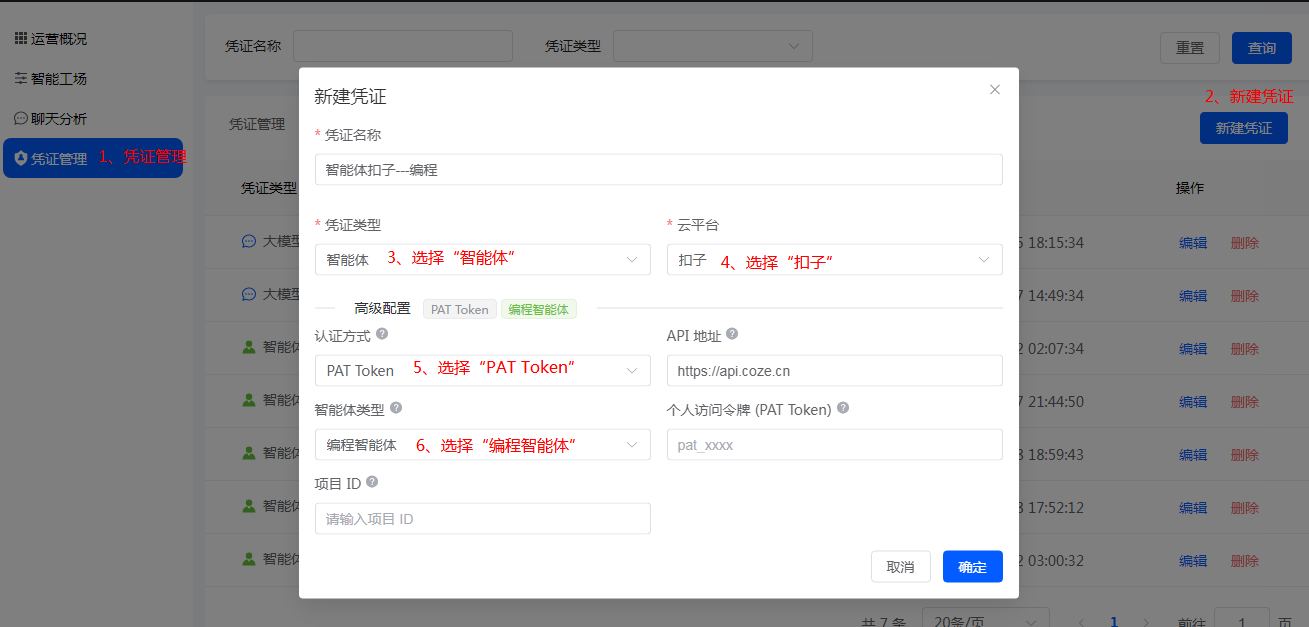Click the 凭证名称 text field in dialog

658,170
